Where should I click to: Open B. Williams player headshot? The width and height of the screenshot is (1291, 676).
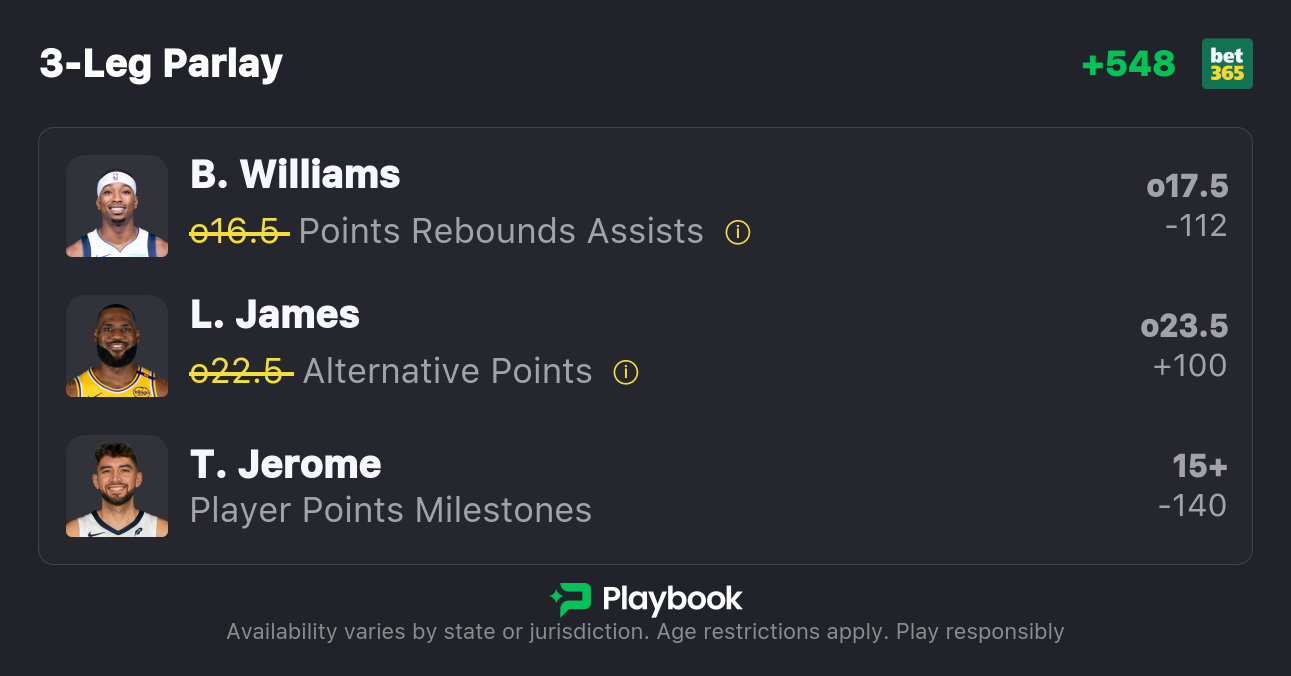point(117,206)
